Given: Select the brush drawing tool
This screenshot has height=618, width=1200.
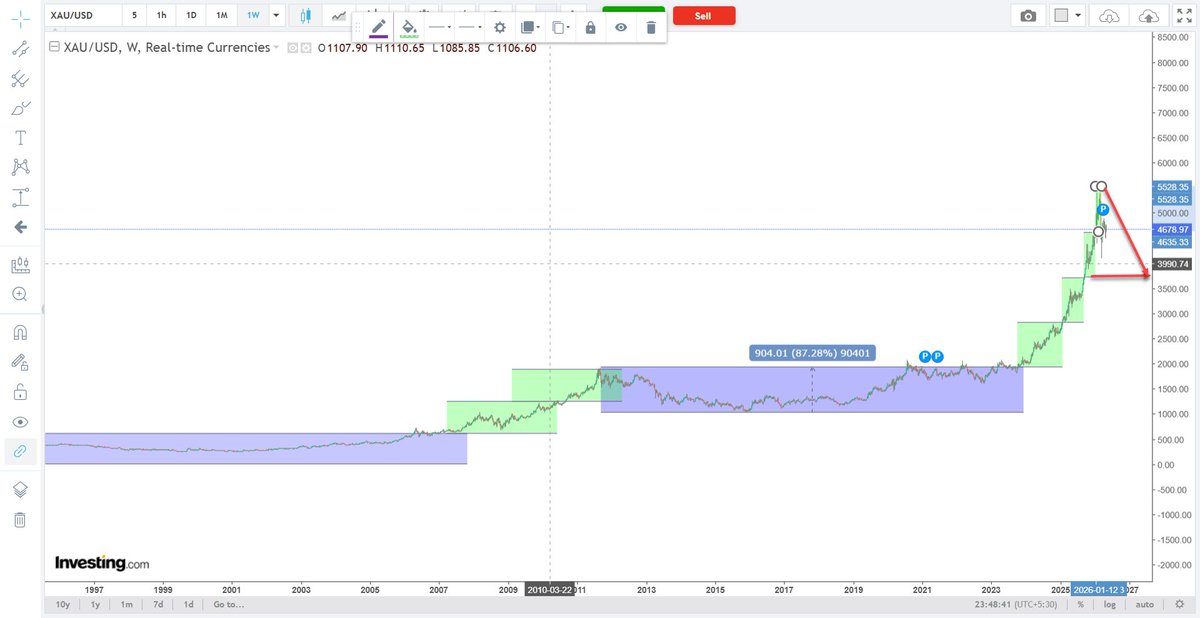Looking at the screenshot, I should pos(20,108).
